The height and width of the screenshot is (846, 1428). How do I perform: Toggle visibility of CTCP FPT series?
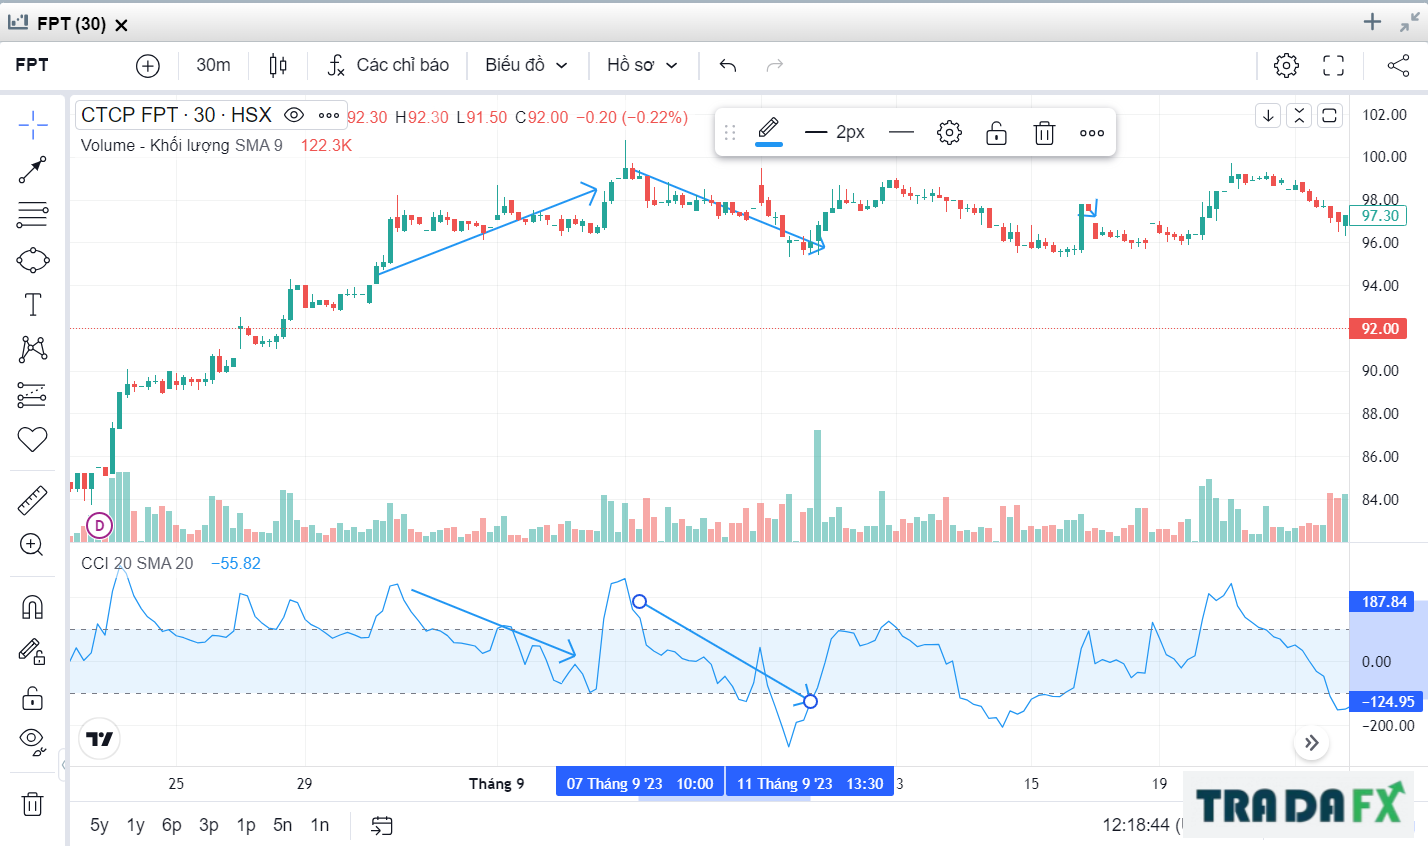(x=294, y=115)
